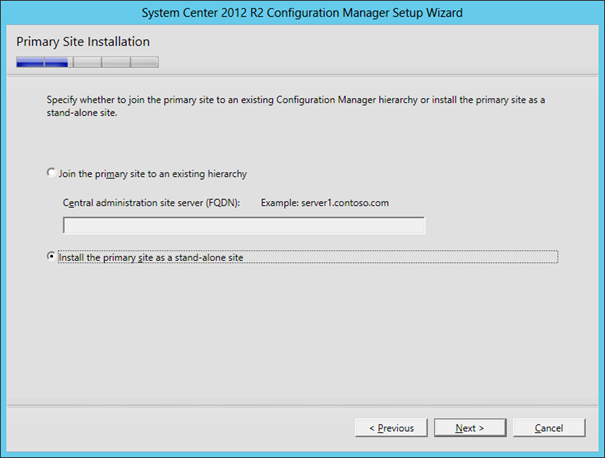Go back with the Previous button

pos(391,428)
